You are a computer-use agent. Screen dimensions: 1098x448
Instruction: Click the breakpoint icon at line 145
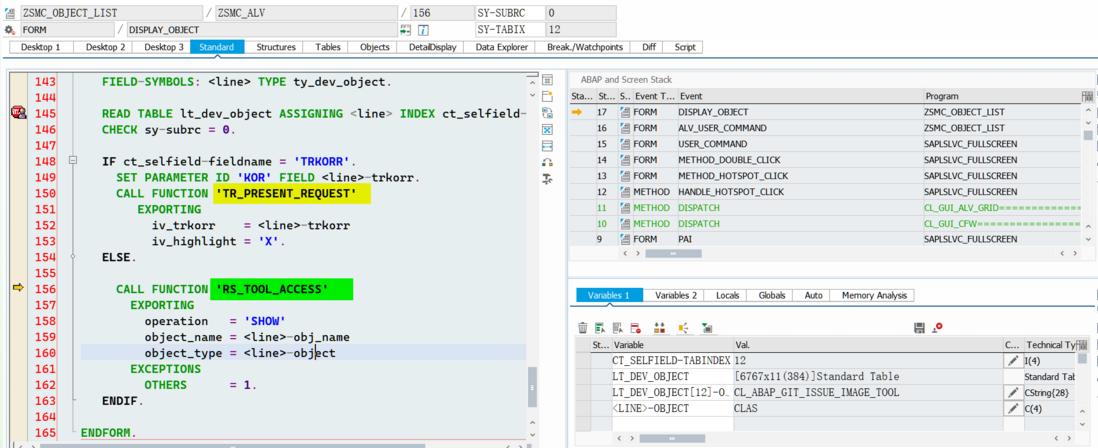point(18,113)
